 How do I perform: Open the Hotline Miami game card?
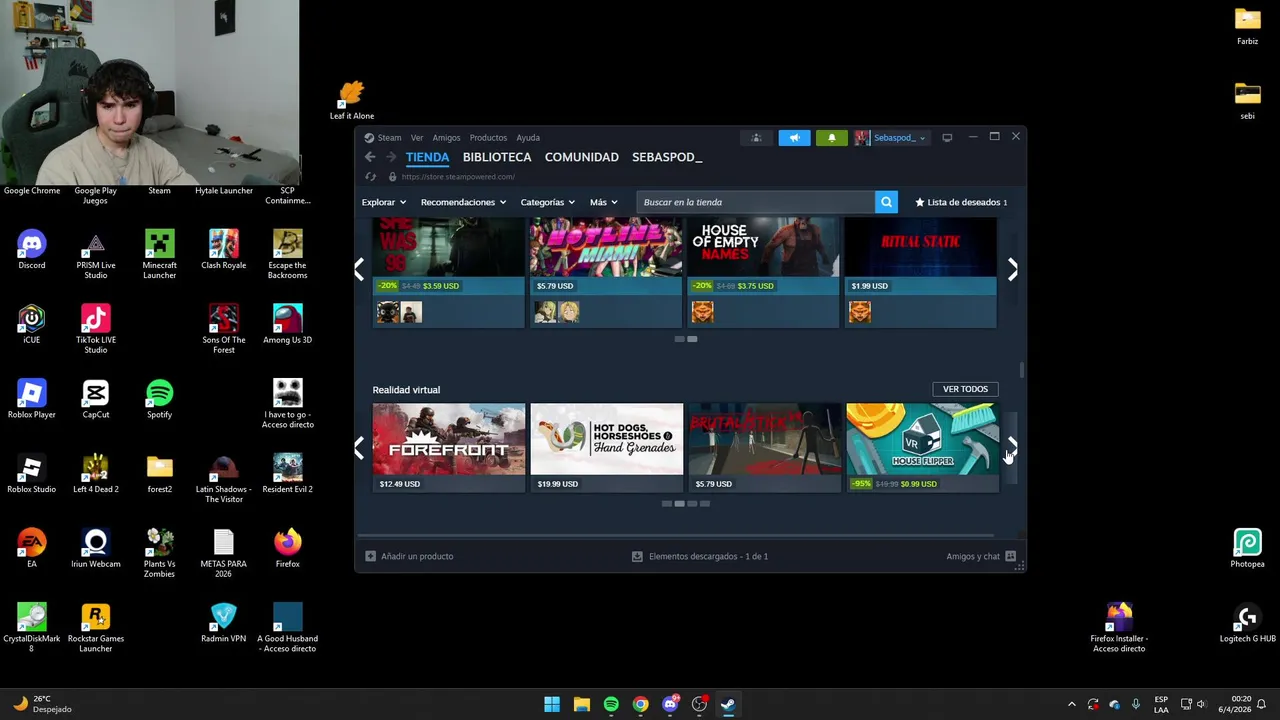click(607, 272)
